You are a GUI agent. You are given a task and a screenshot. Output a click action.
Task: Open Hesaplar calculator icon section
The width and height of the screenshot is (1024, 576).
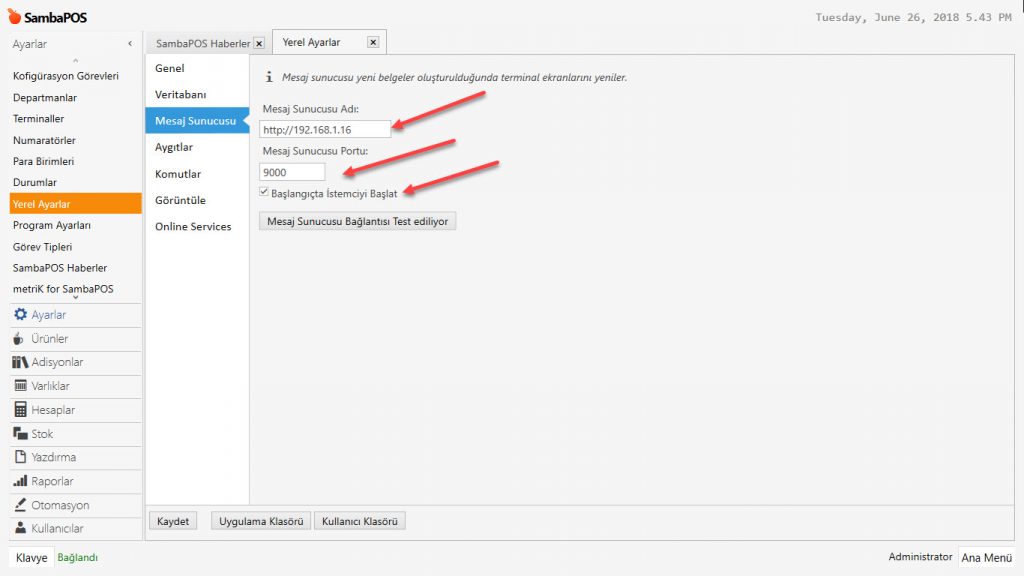pos(52,410)
